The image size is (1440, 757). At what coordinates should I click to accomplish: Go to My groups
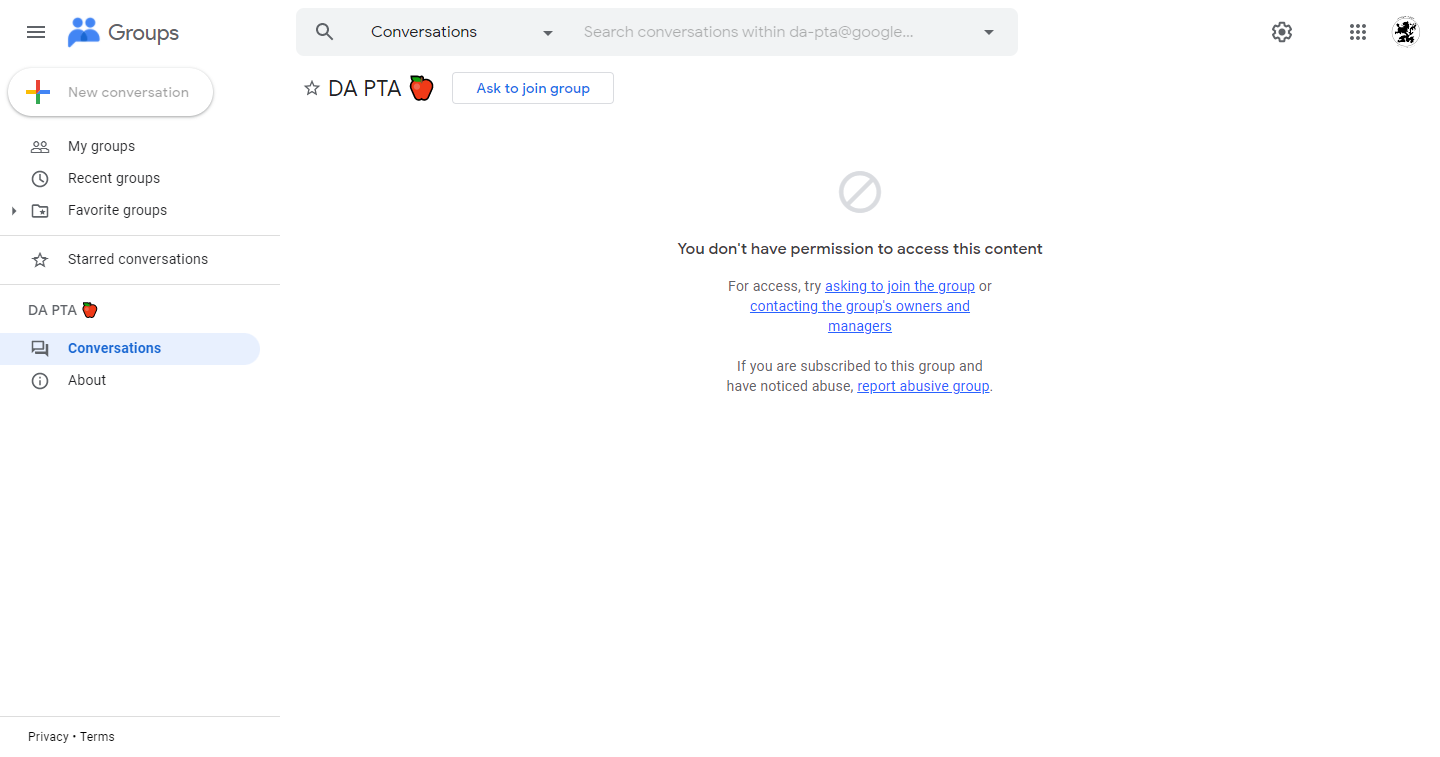click(101, 146)
